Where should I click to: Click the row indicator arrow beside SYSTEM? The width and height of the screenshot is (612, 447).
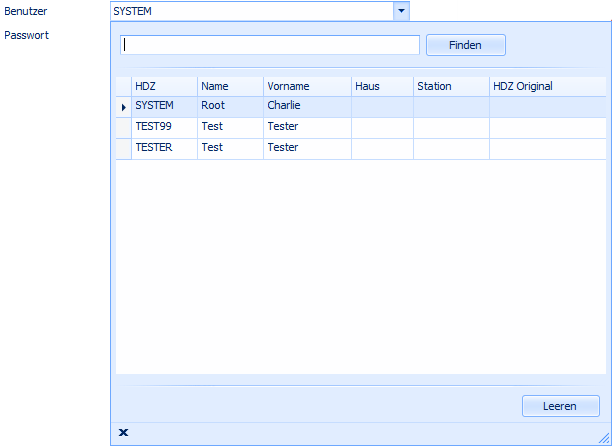pos(124,107)
